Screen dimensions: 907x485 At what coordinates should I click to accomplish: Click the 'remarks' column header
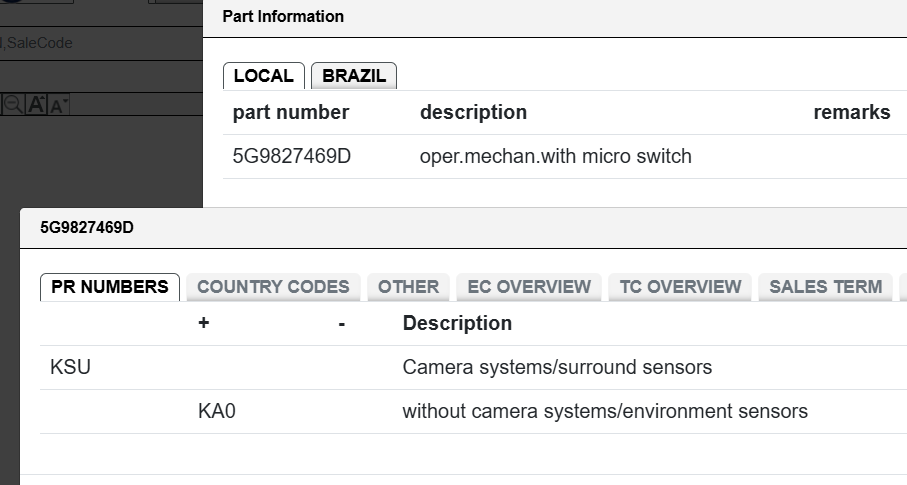click(851, 112)
